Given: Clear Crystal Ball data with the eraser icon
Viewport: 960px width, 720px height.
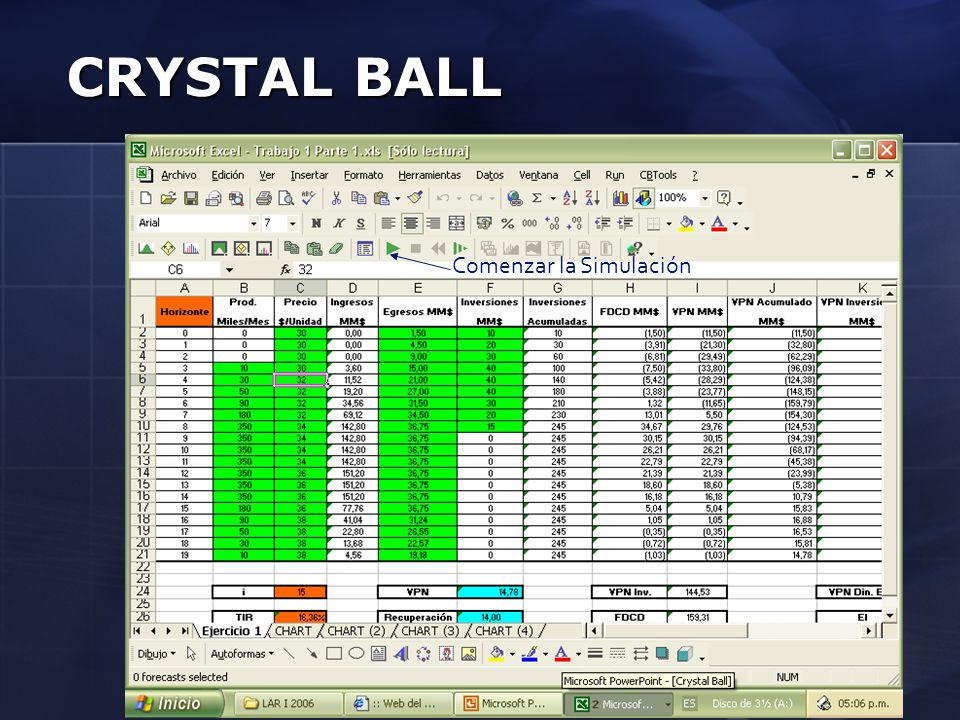Looking at the screenshot, I should 336,249.
